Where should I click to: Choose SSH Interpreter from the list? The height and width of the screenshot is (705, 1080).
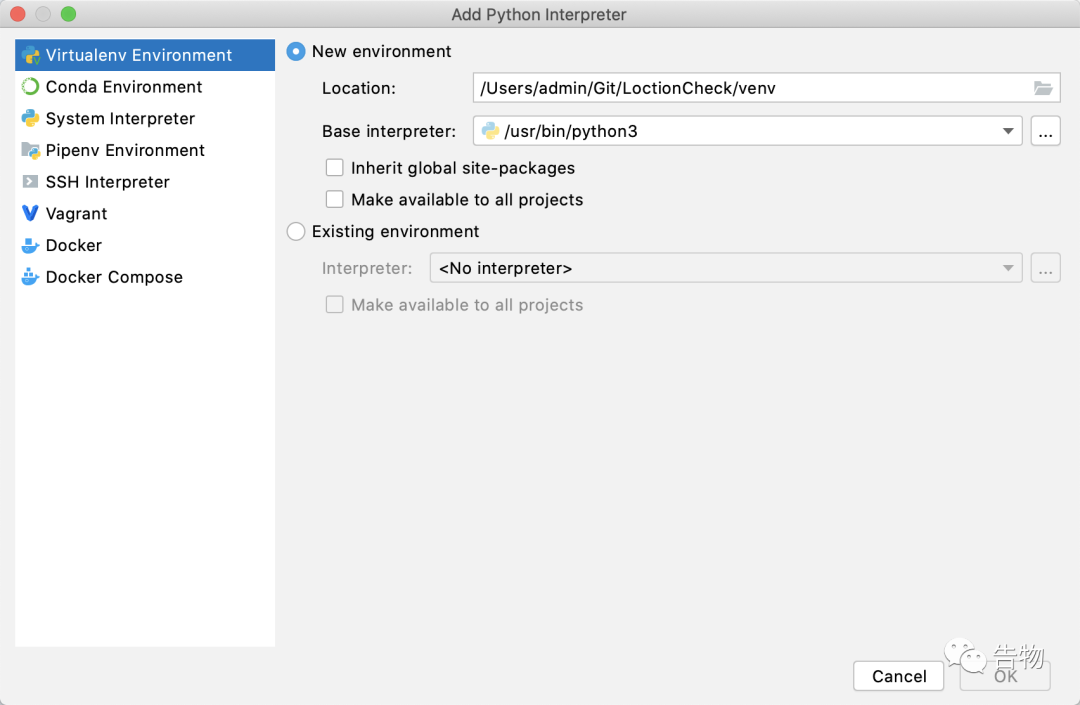click(108, 182)
